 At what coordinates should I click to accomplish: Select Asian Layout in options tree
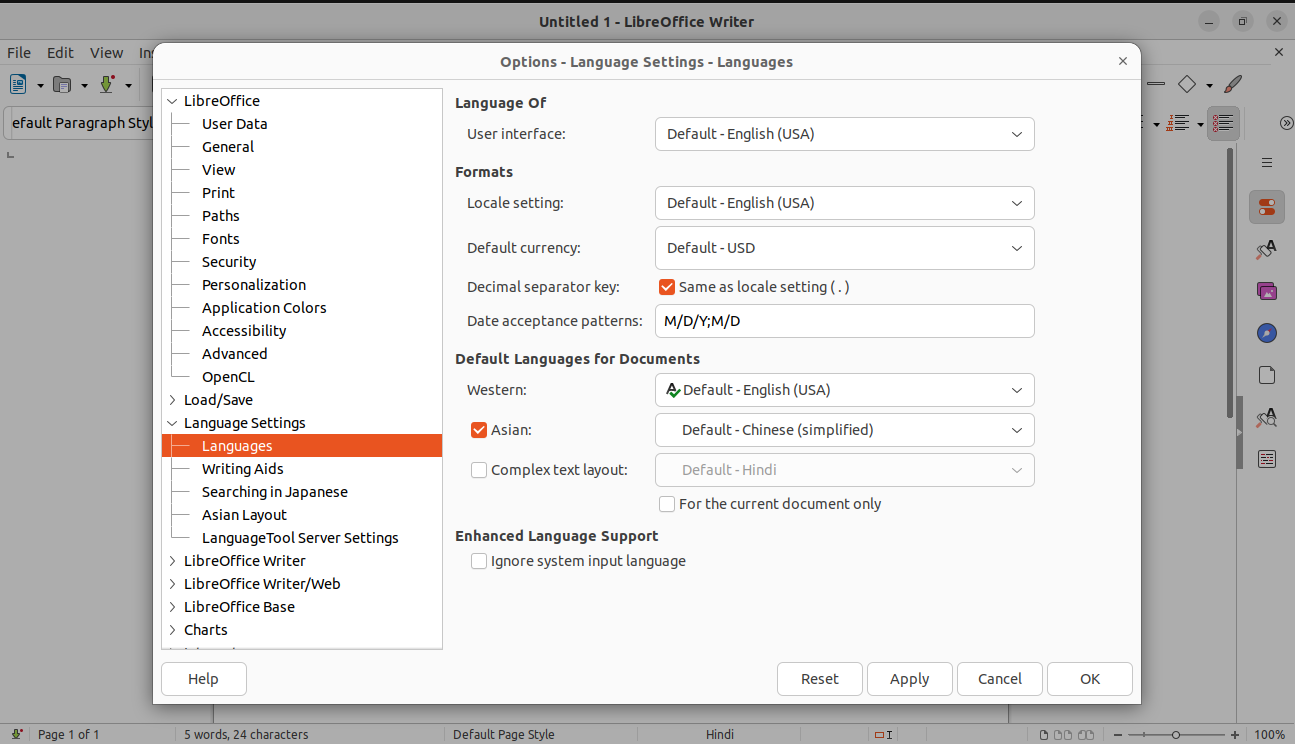point(244,515)
